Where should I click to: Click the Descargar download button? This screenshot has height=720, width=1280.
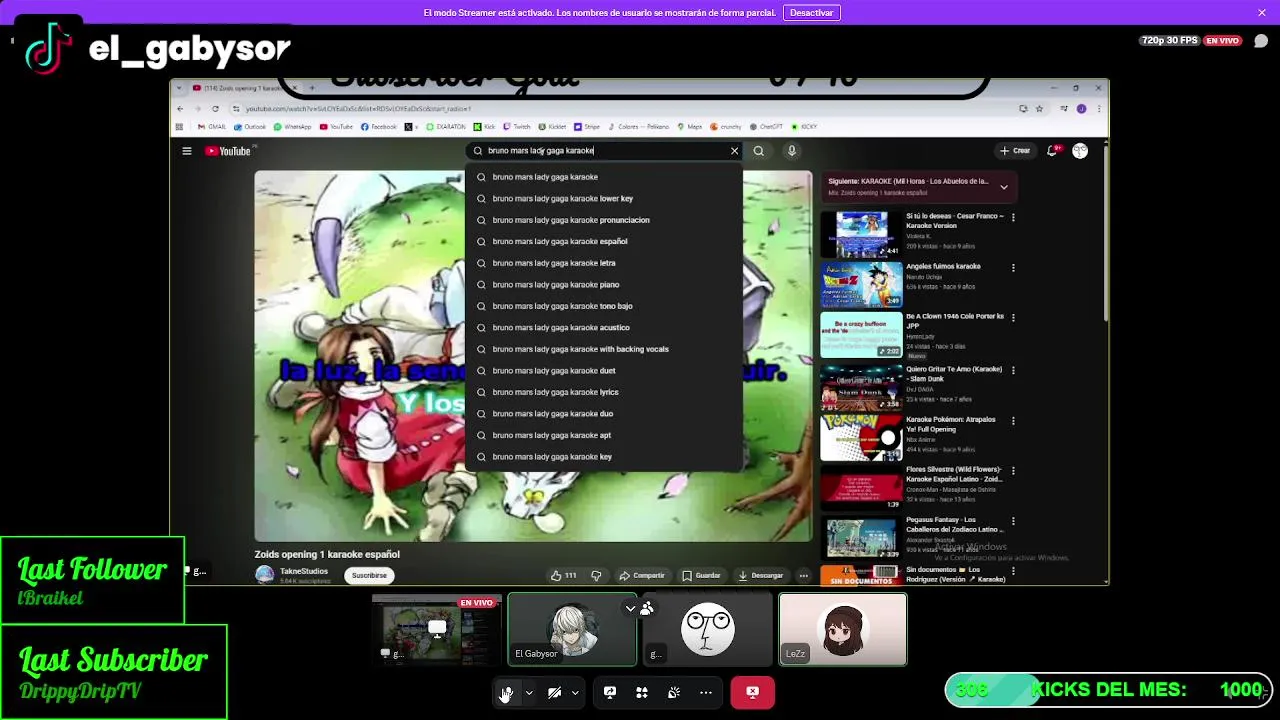coord(761,575)
